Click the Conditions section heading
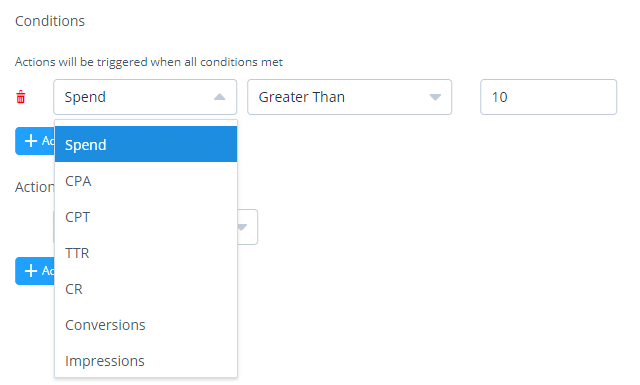The width and height of the screenshot is (640, 385). point(50,21)
